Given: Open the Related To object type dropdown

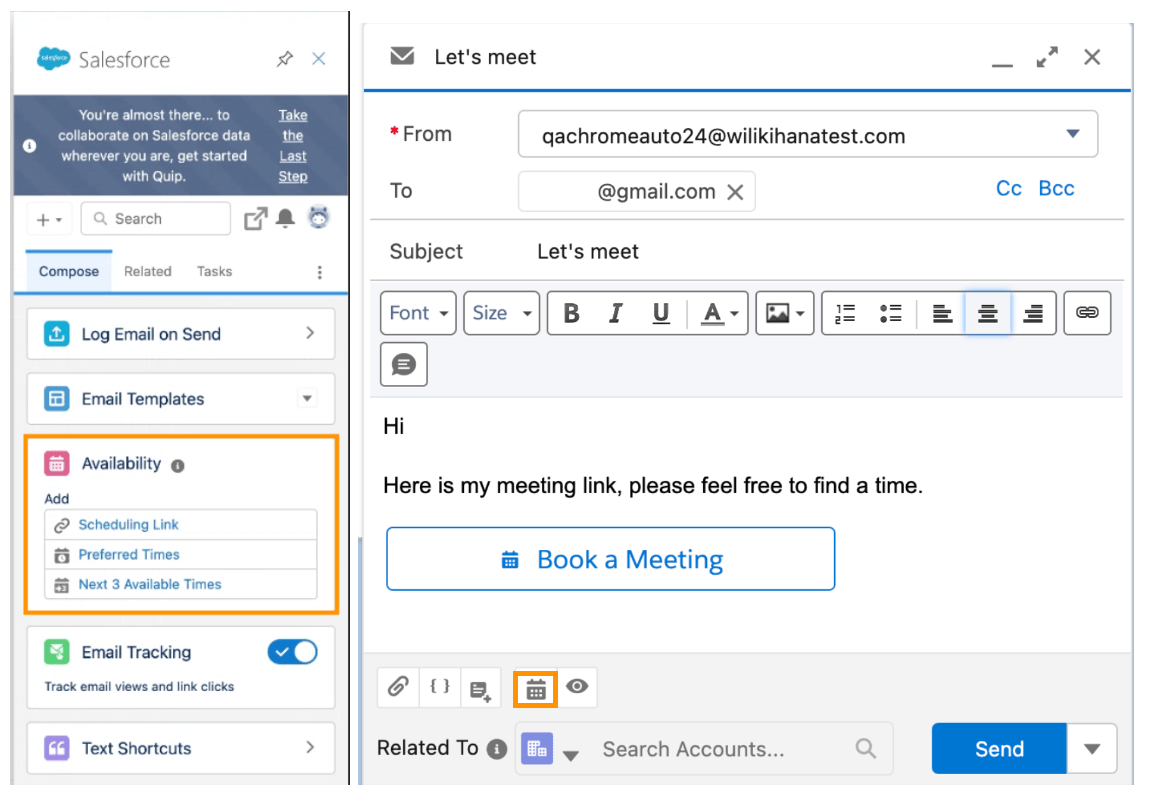Looking at the screenshot, I should click(x=550, y=749).
